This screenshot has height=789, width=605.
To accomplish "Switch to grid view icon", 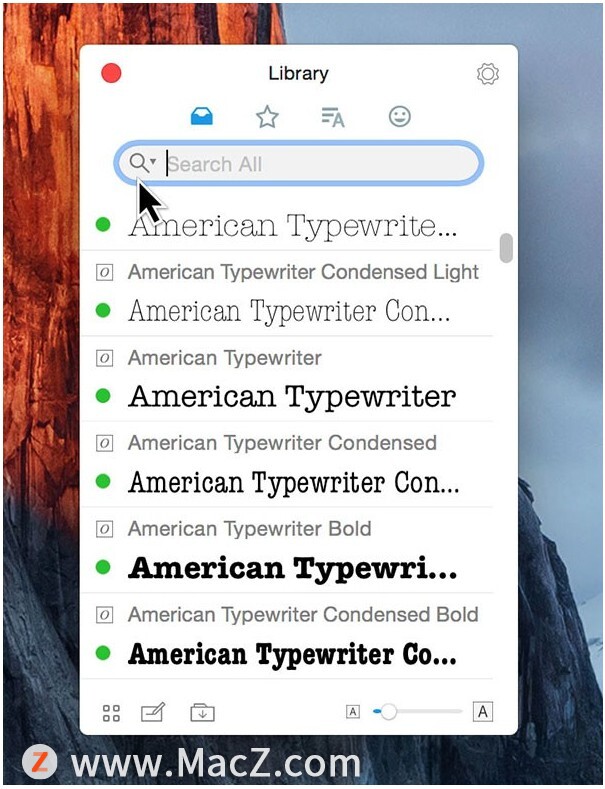I will pyautogui.click(x=111, y=713).
